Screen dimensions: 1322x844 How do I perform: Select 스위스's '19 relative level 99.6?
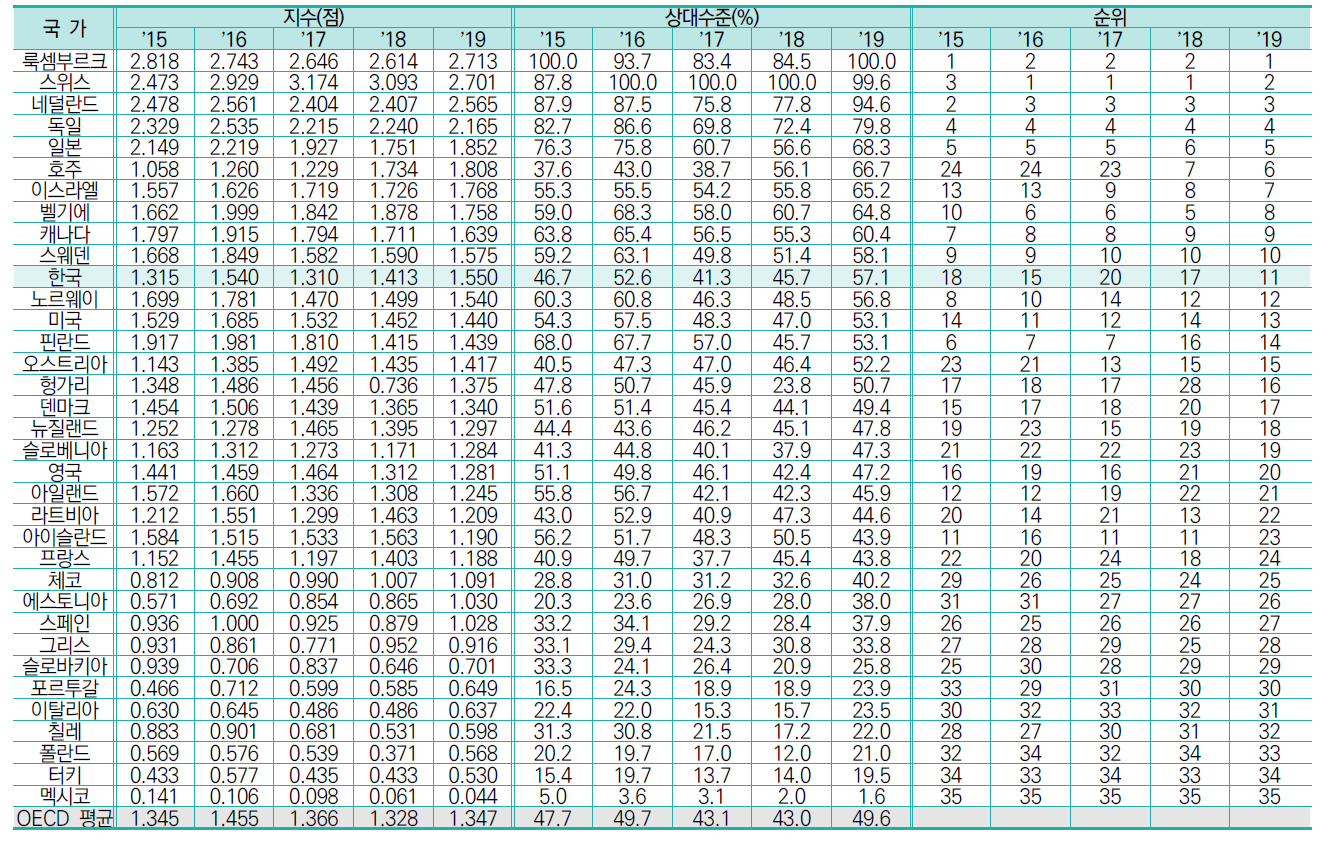(870, 82)
